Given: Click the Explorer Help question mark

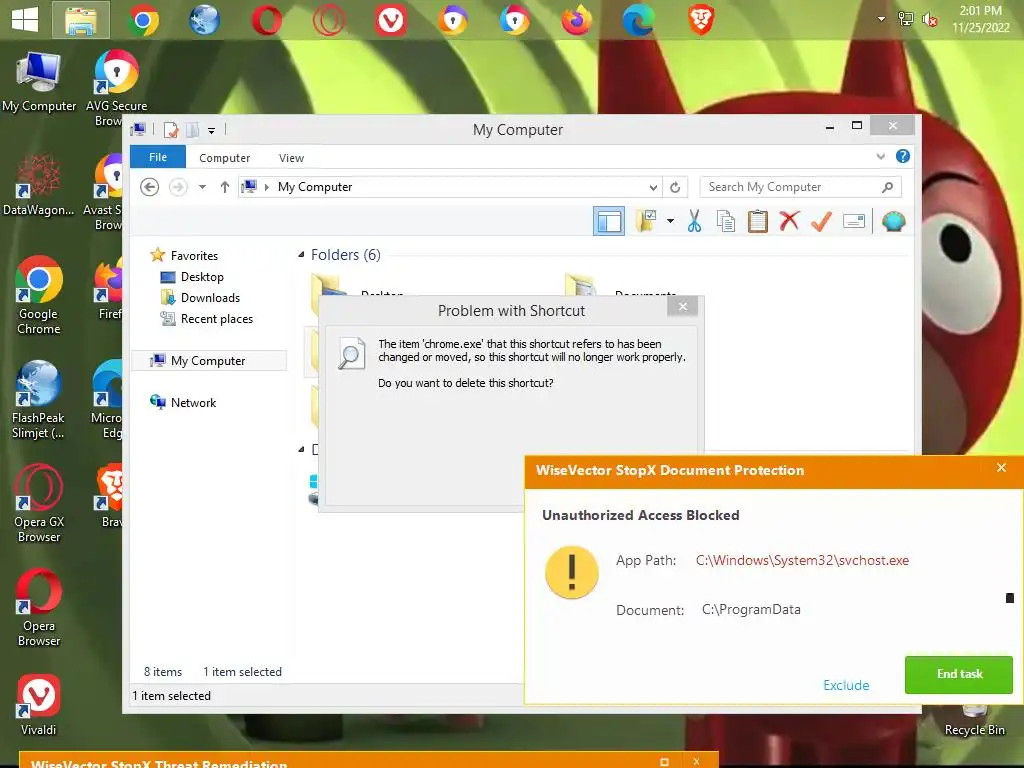Looking at the screenshot, I should click(x=903, y=156).
